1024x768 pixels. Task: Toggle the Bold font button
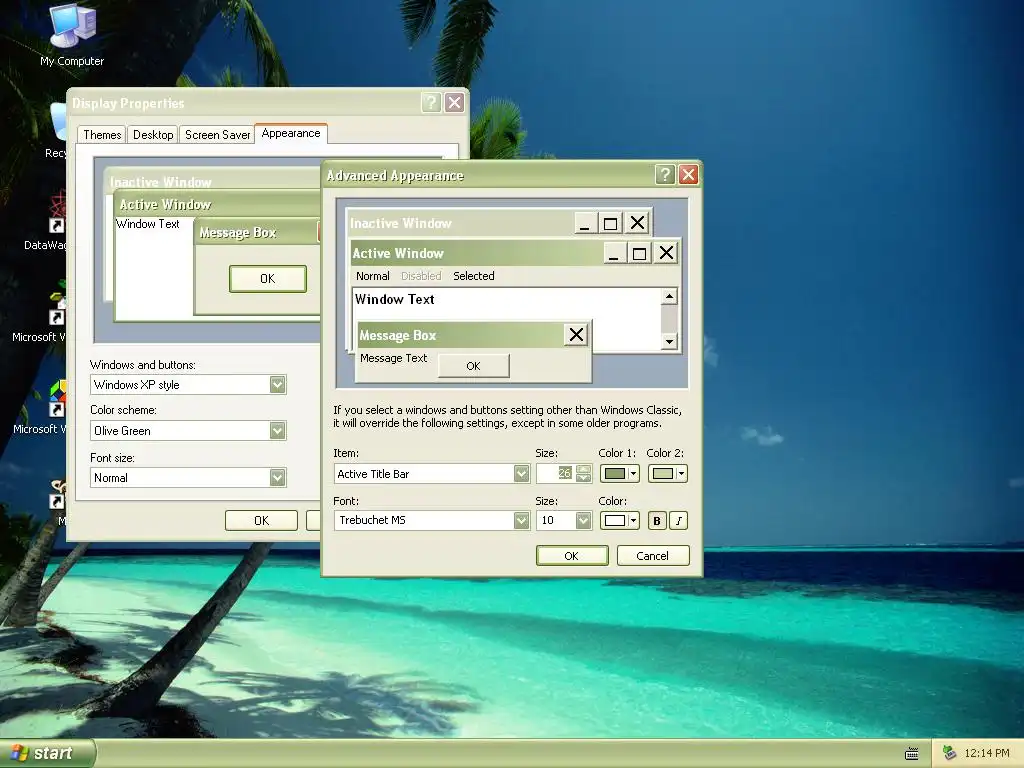[x=657, y=520]
